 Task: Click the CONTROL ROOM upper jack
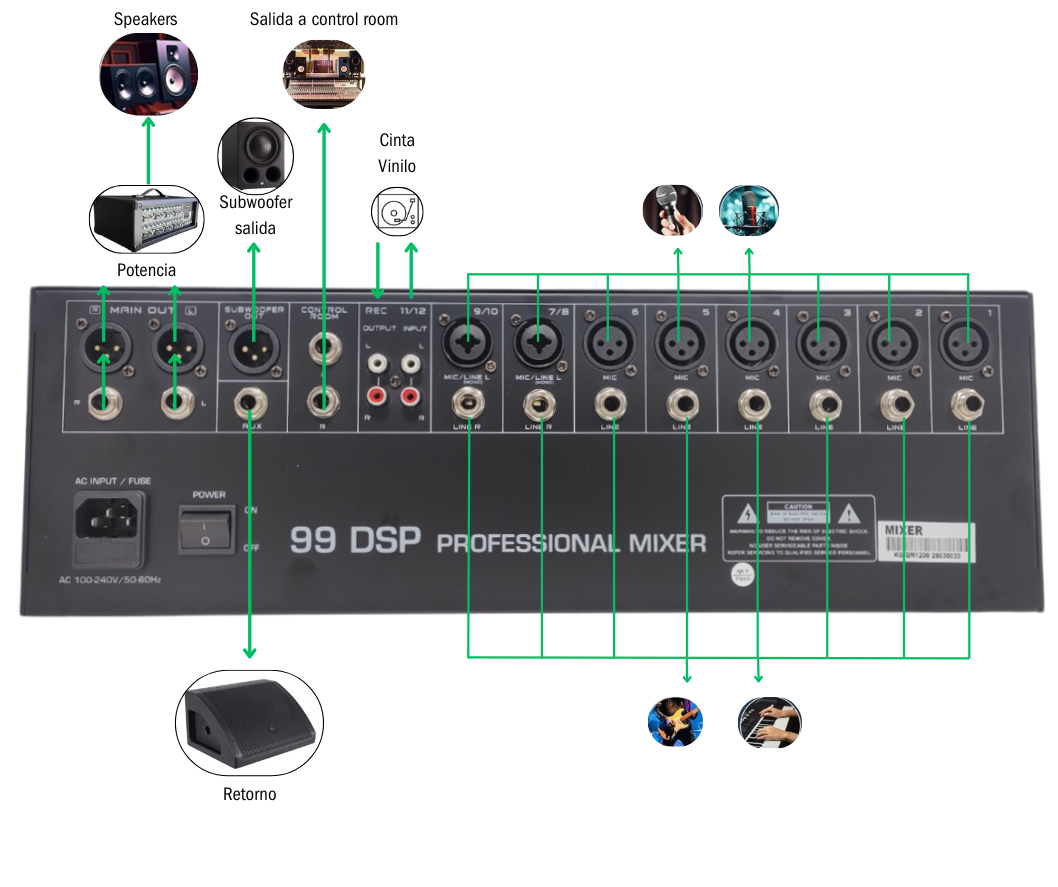324,349
